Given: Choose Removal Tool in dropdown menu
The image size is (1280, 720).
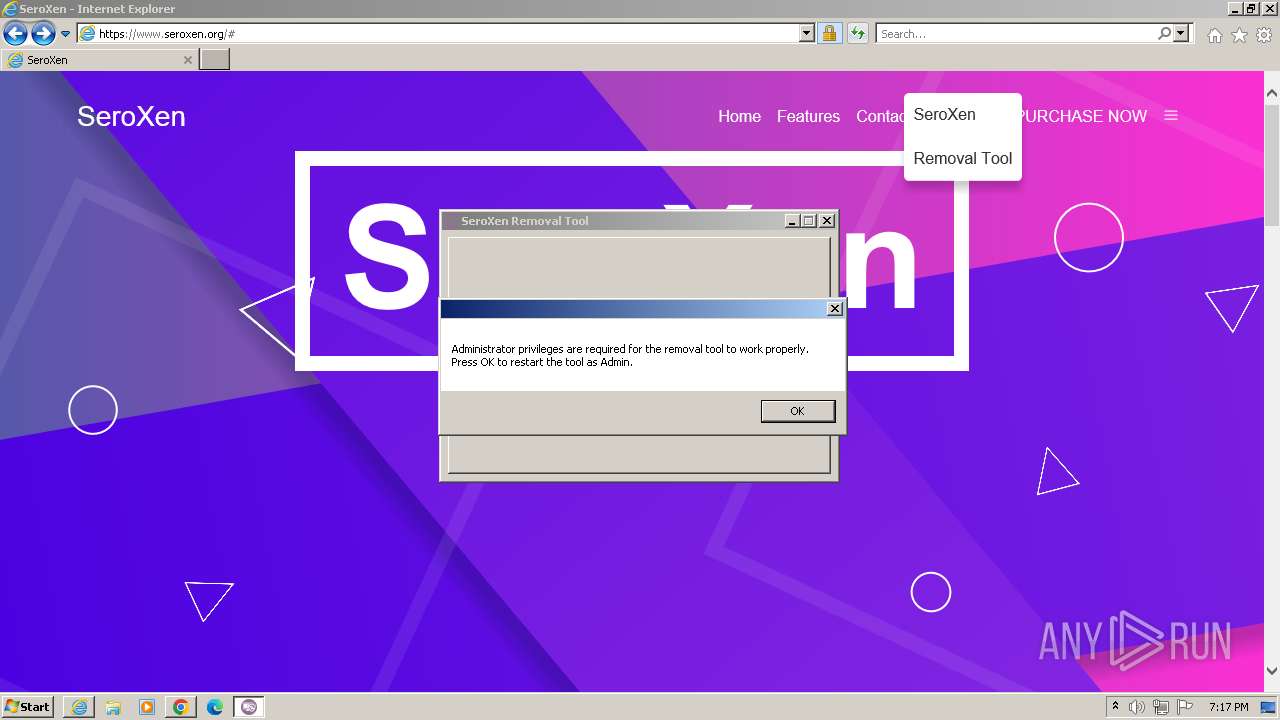Looking at the screenshot, I should pos(962,158).
